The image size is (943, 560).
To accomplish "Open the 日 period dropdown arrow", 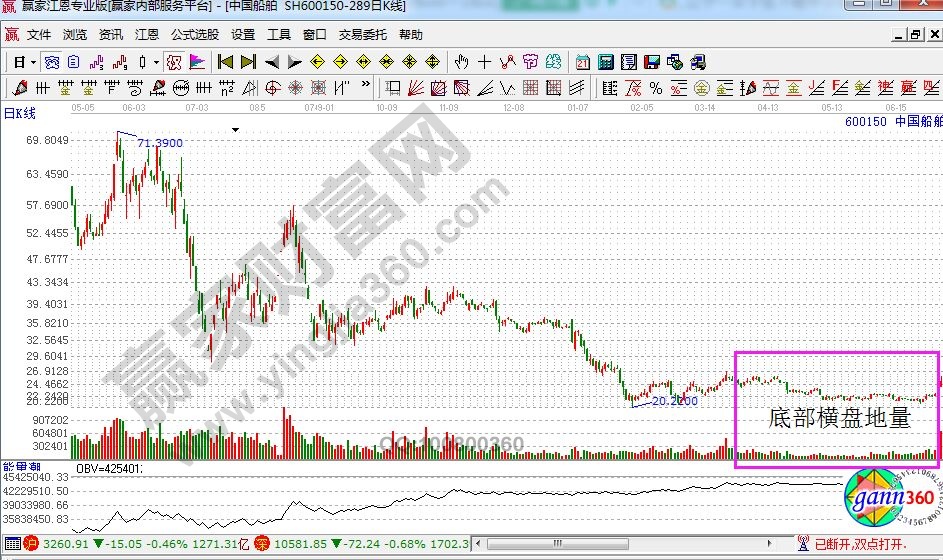I will [33, 62].
